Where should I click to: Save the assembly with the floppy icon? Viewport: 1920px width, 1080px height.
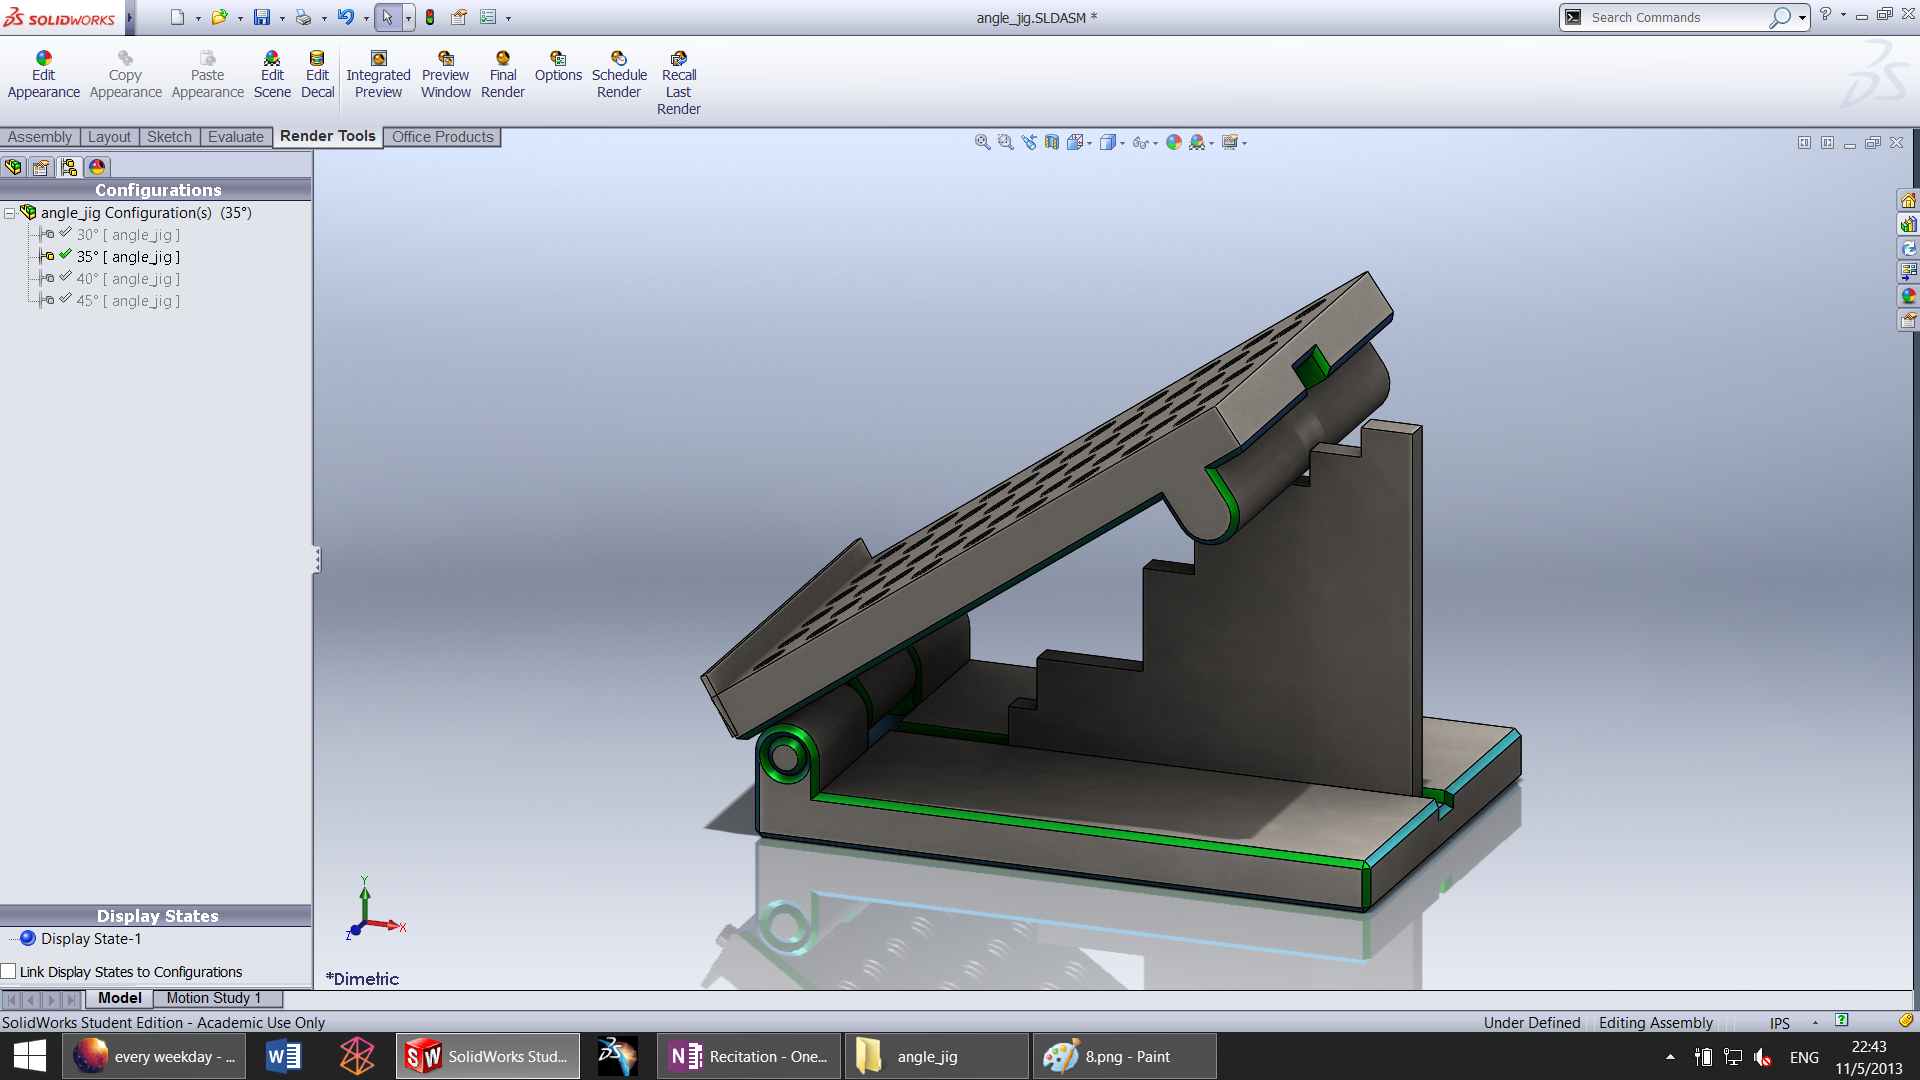261,17
